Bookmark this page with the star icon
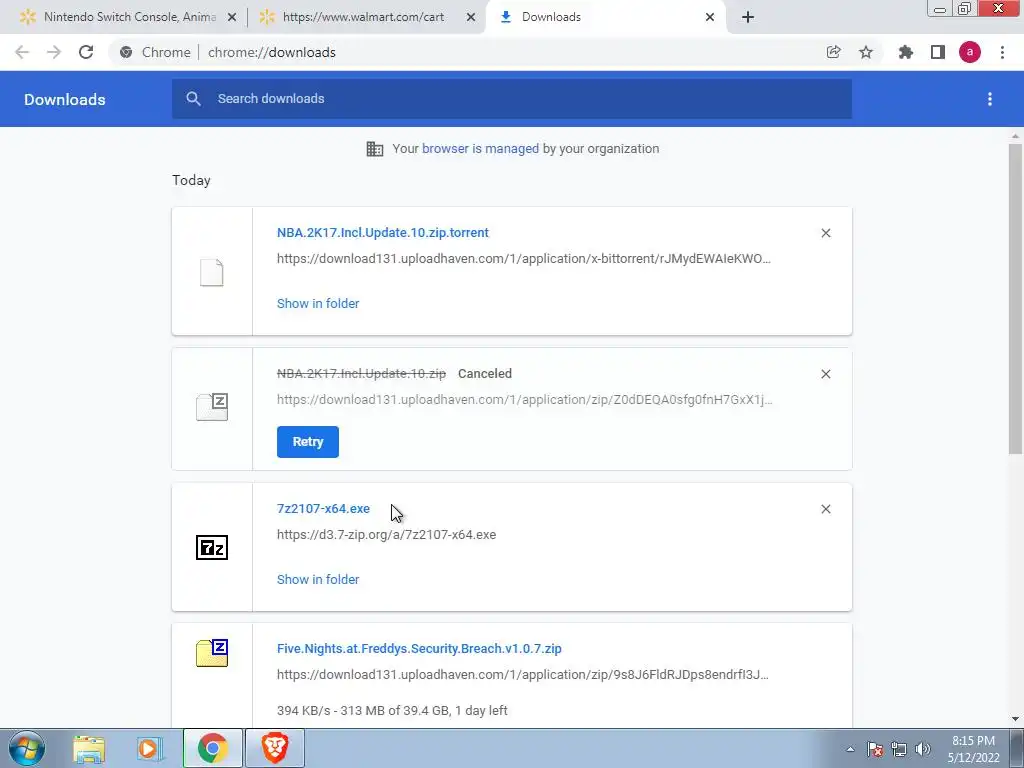This screenshot has width=1024, height=768. [866, 52]
